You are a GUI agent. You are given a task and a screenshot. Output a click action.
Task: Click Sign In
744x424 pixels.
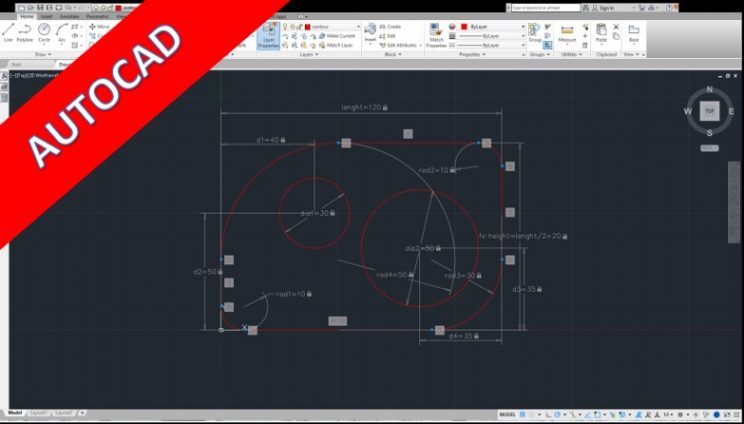(x=606, y=7)
